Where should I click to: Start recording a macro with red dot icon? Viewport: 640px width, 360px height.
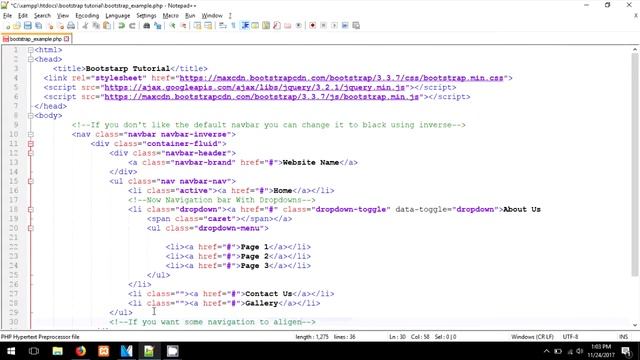tap(312, 26)
